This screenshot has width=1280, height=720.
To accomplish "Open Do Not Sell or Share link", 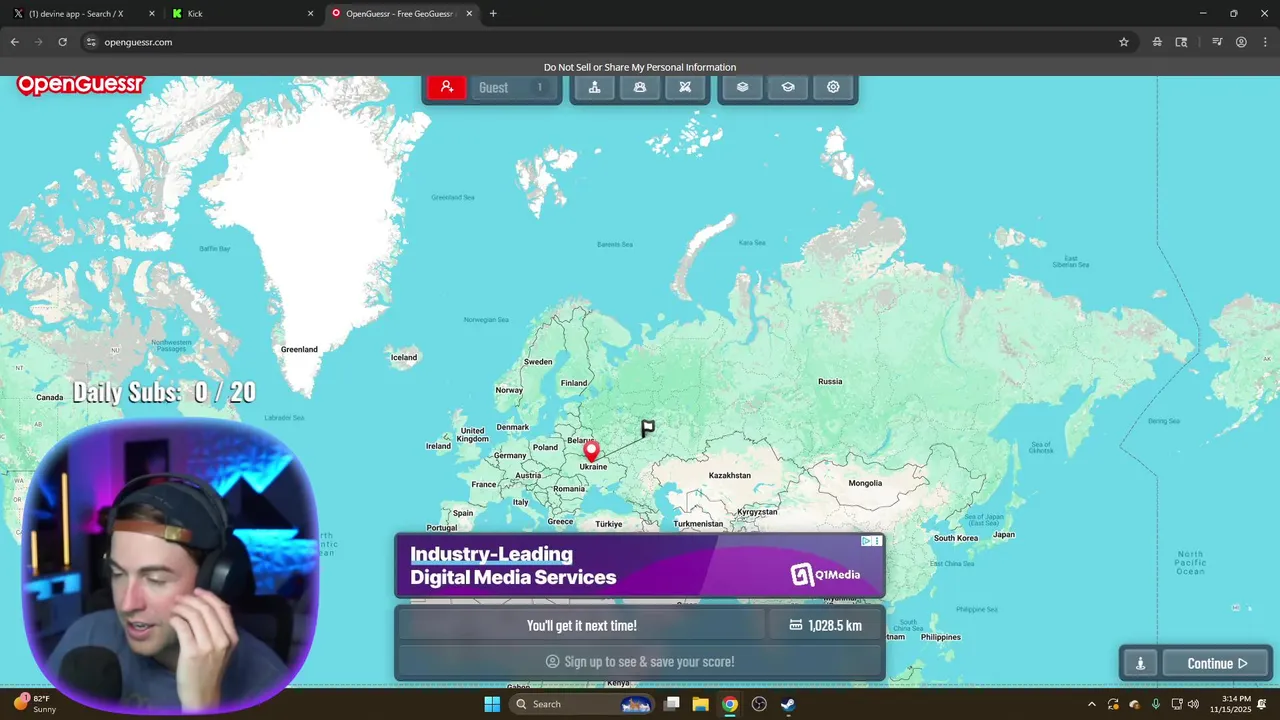I will coord(640,67).
